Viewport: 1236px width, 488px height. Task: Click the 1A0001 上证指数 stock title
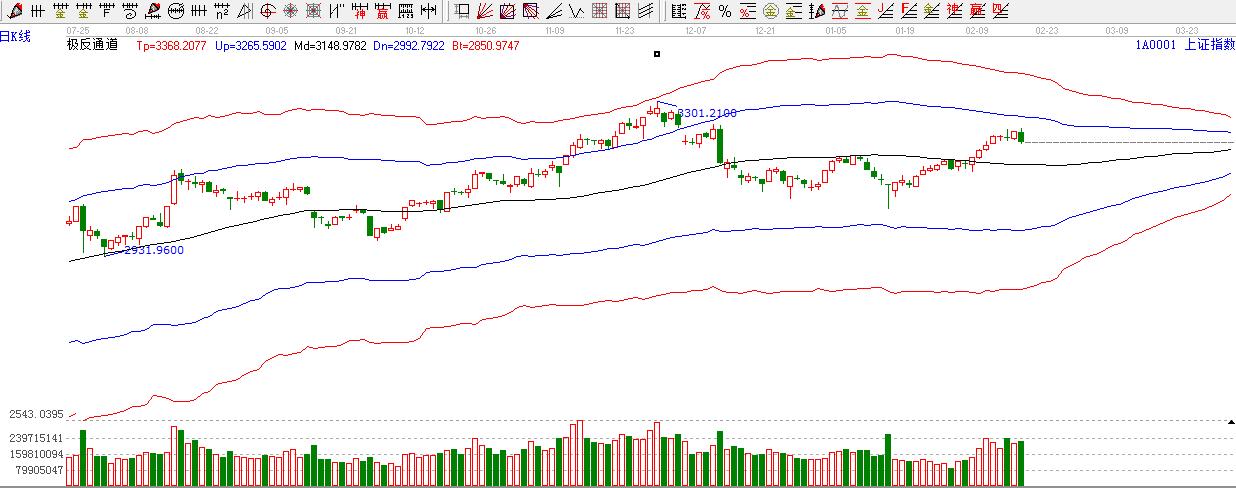pos(1184,45)
